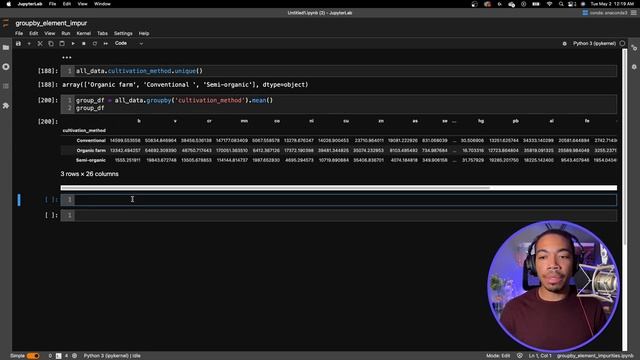Open the debugger panel on right sidebar
This screenshot has height=360, width=640.
[634, 67]
